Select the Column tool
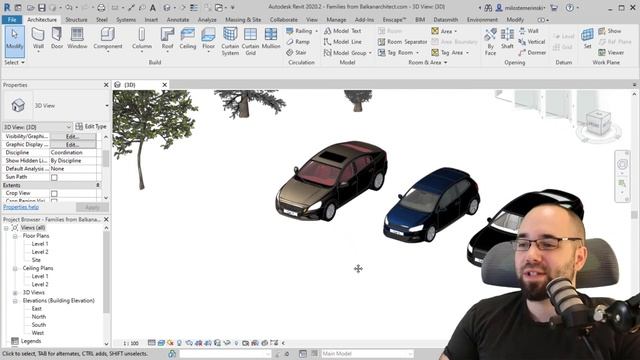Image resolution: width=640 pixels, height=360 pixels. pos(142,39)
